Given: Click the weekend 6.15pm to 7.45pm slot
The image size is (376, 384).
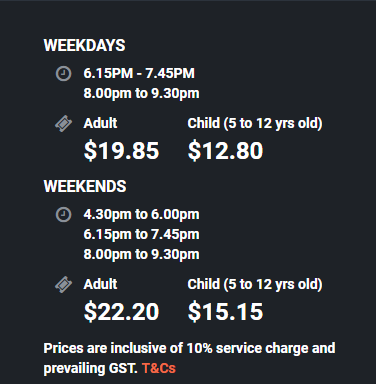Looking at the screenshot, I should [141, 235].
